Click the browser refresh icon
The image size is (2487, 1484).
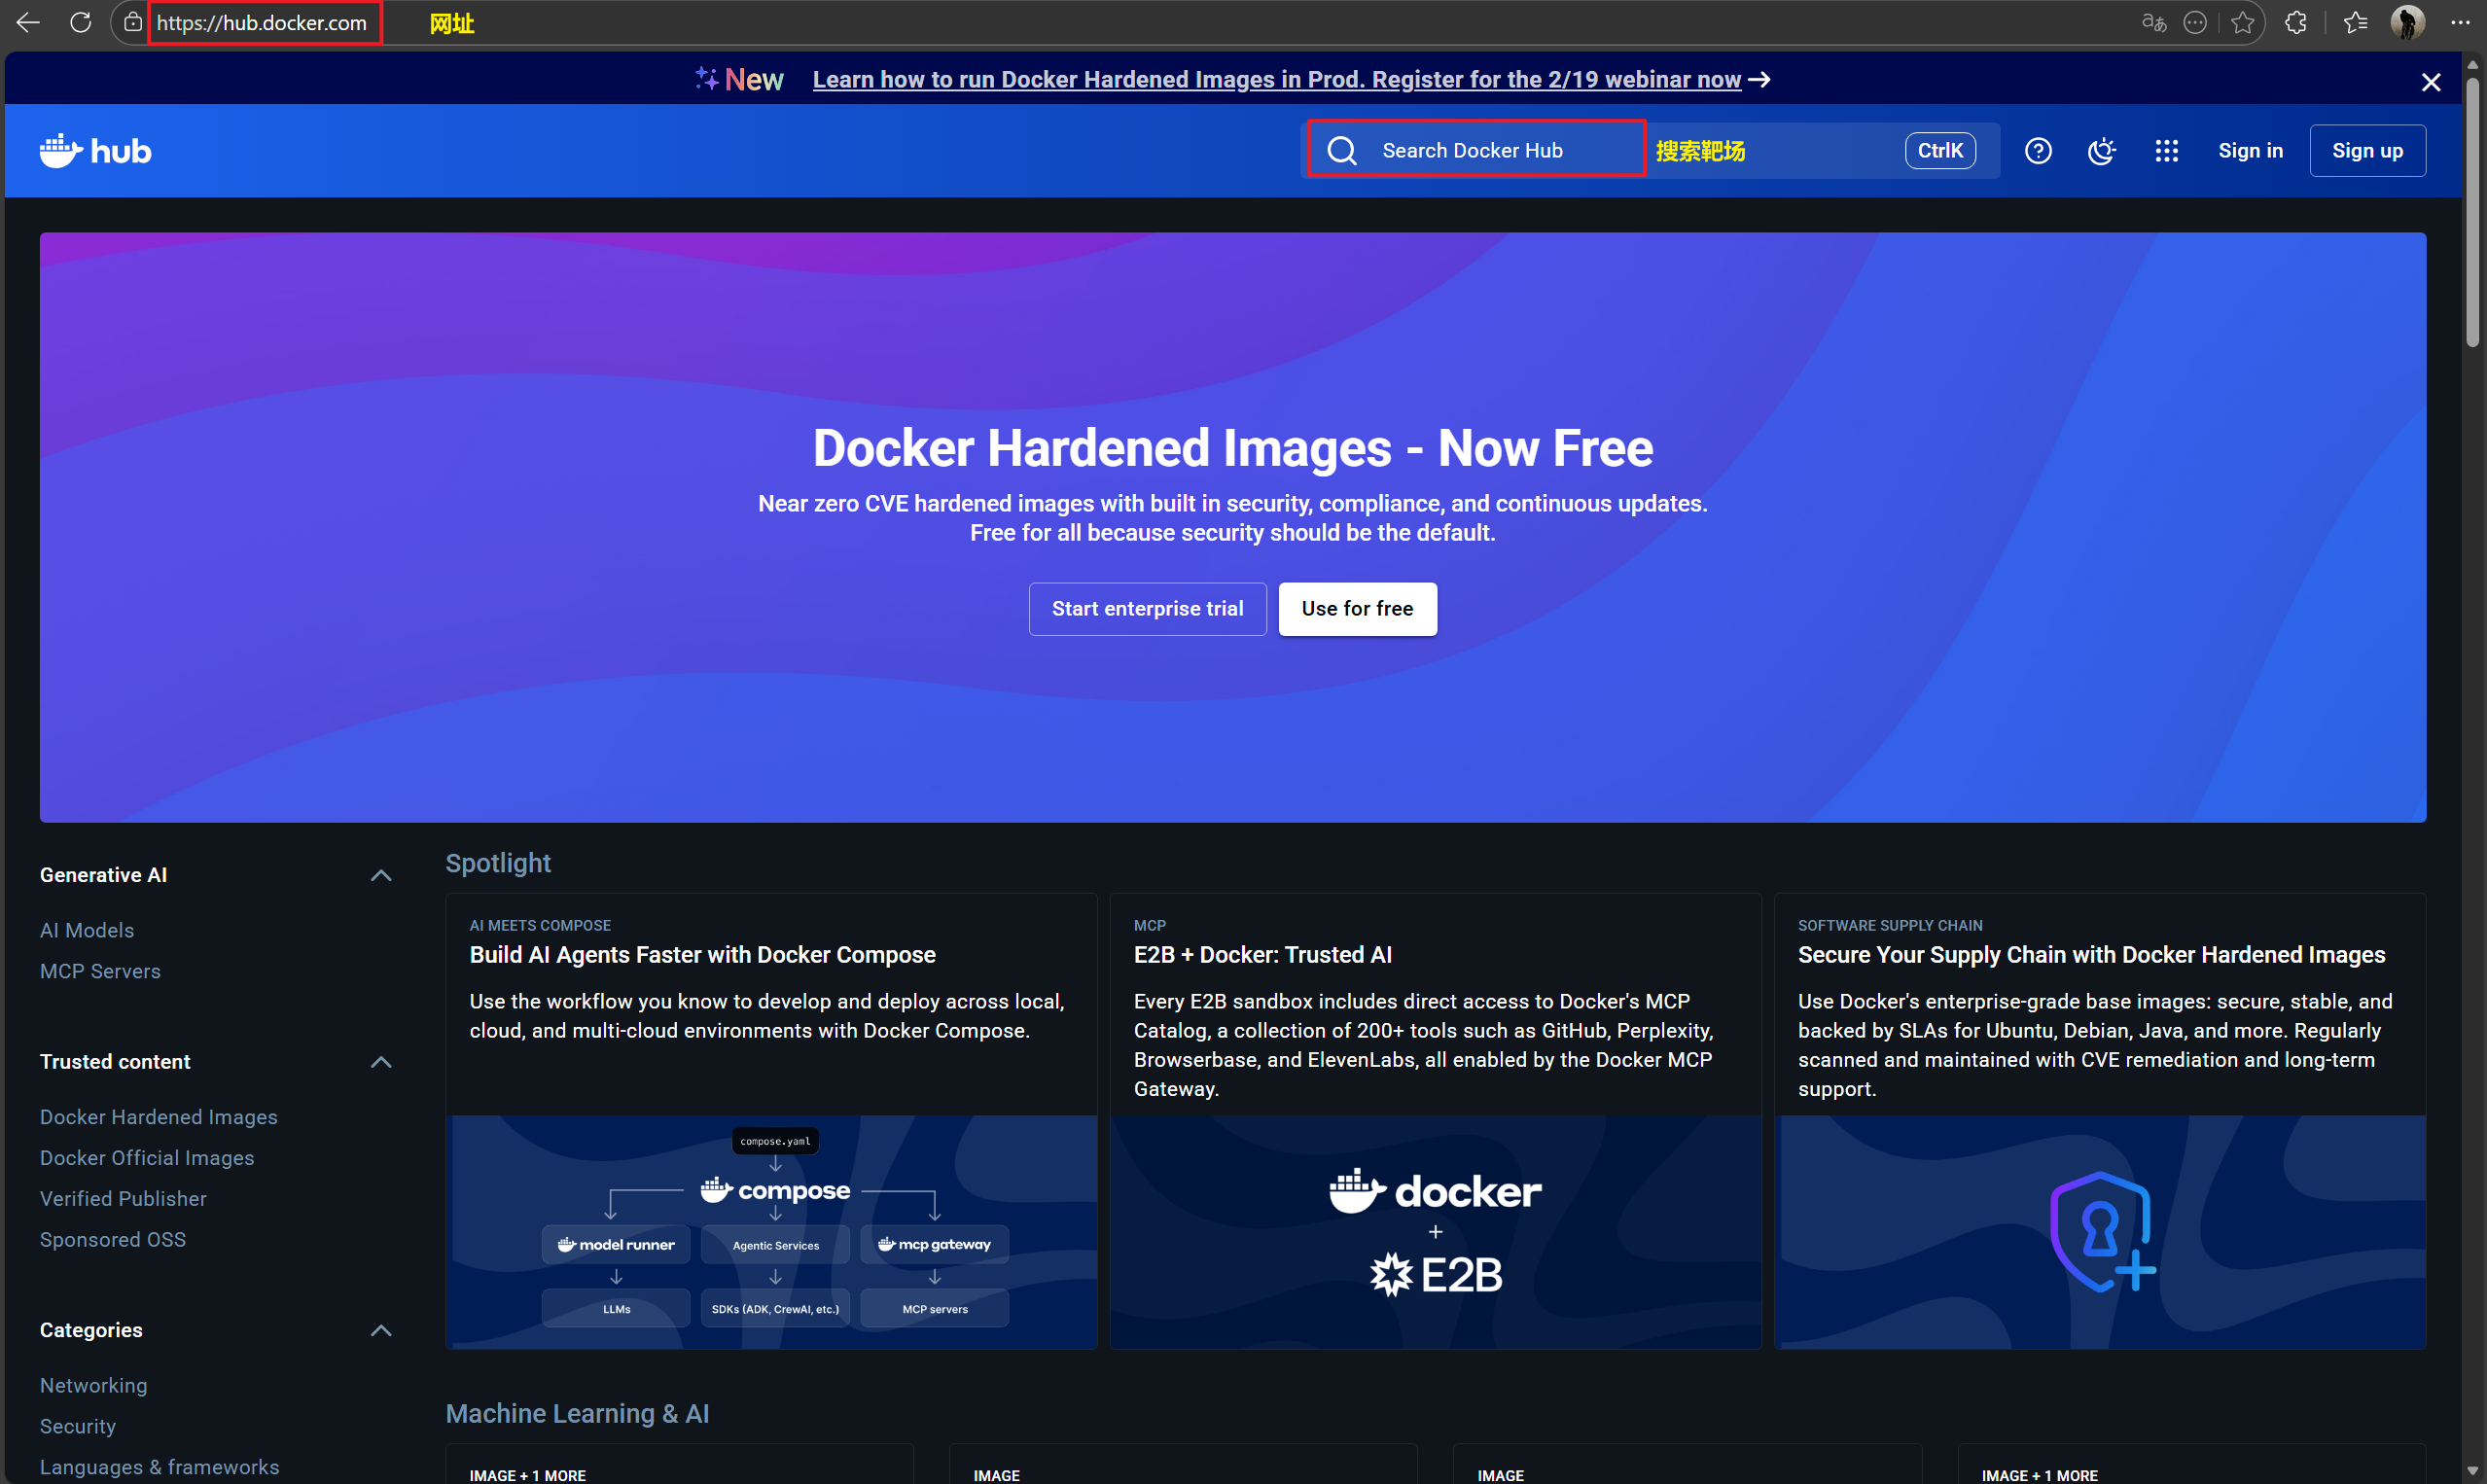pos(80,22)
